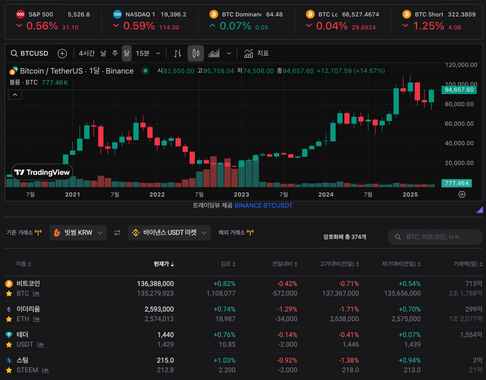Image resolution: width=486 pixels, height=380 pixels.
Task: Click the 암호화폐 총 374개 count text
Action: click(x=344, y=237)
